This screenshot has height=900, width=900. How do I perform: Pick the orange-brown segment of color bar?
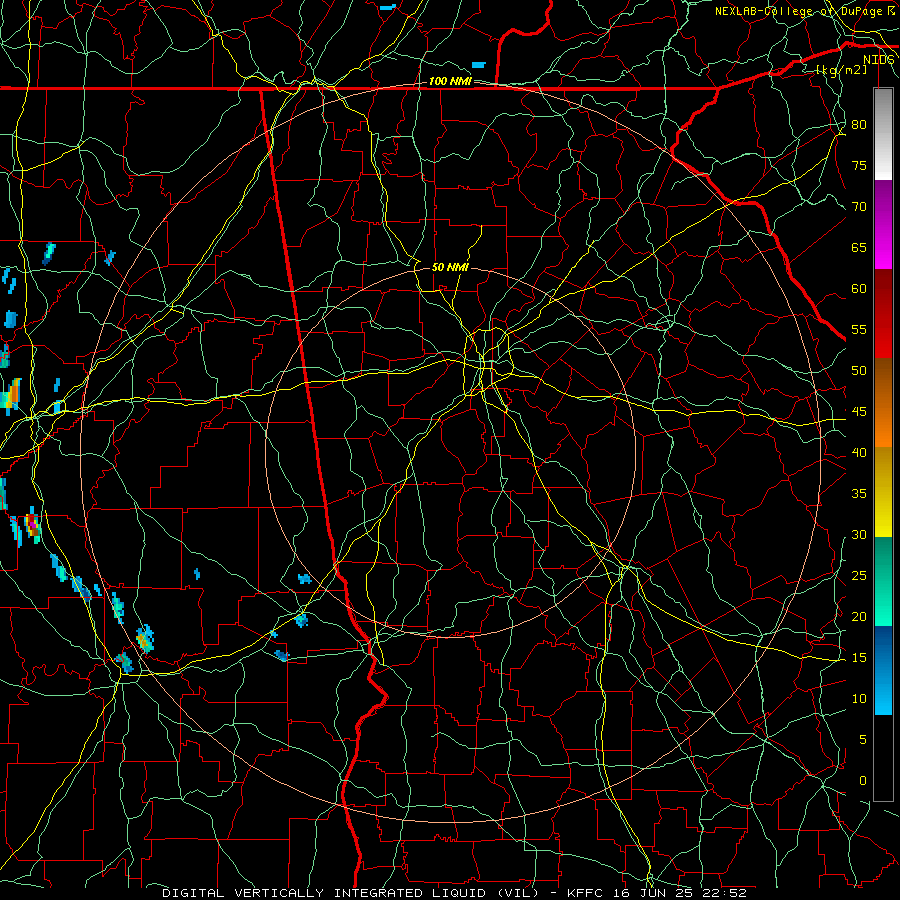click(883, 403)
